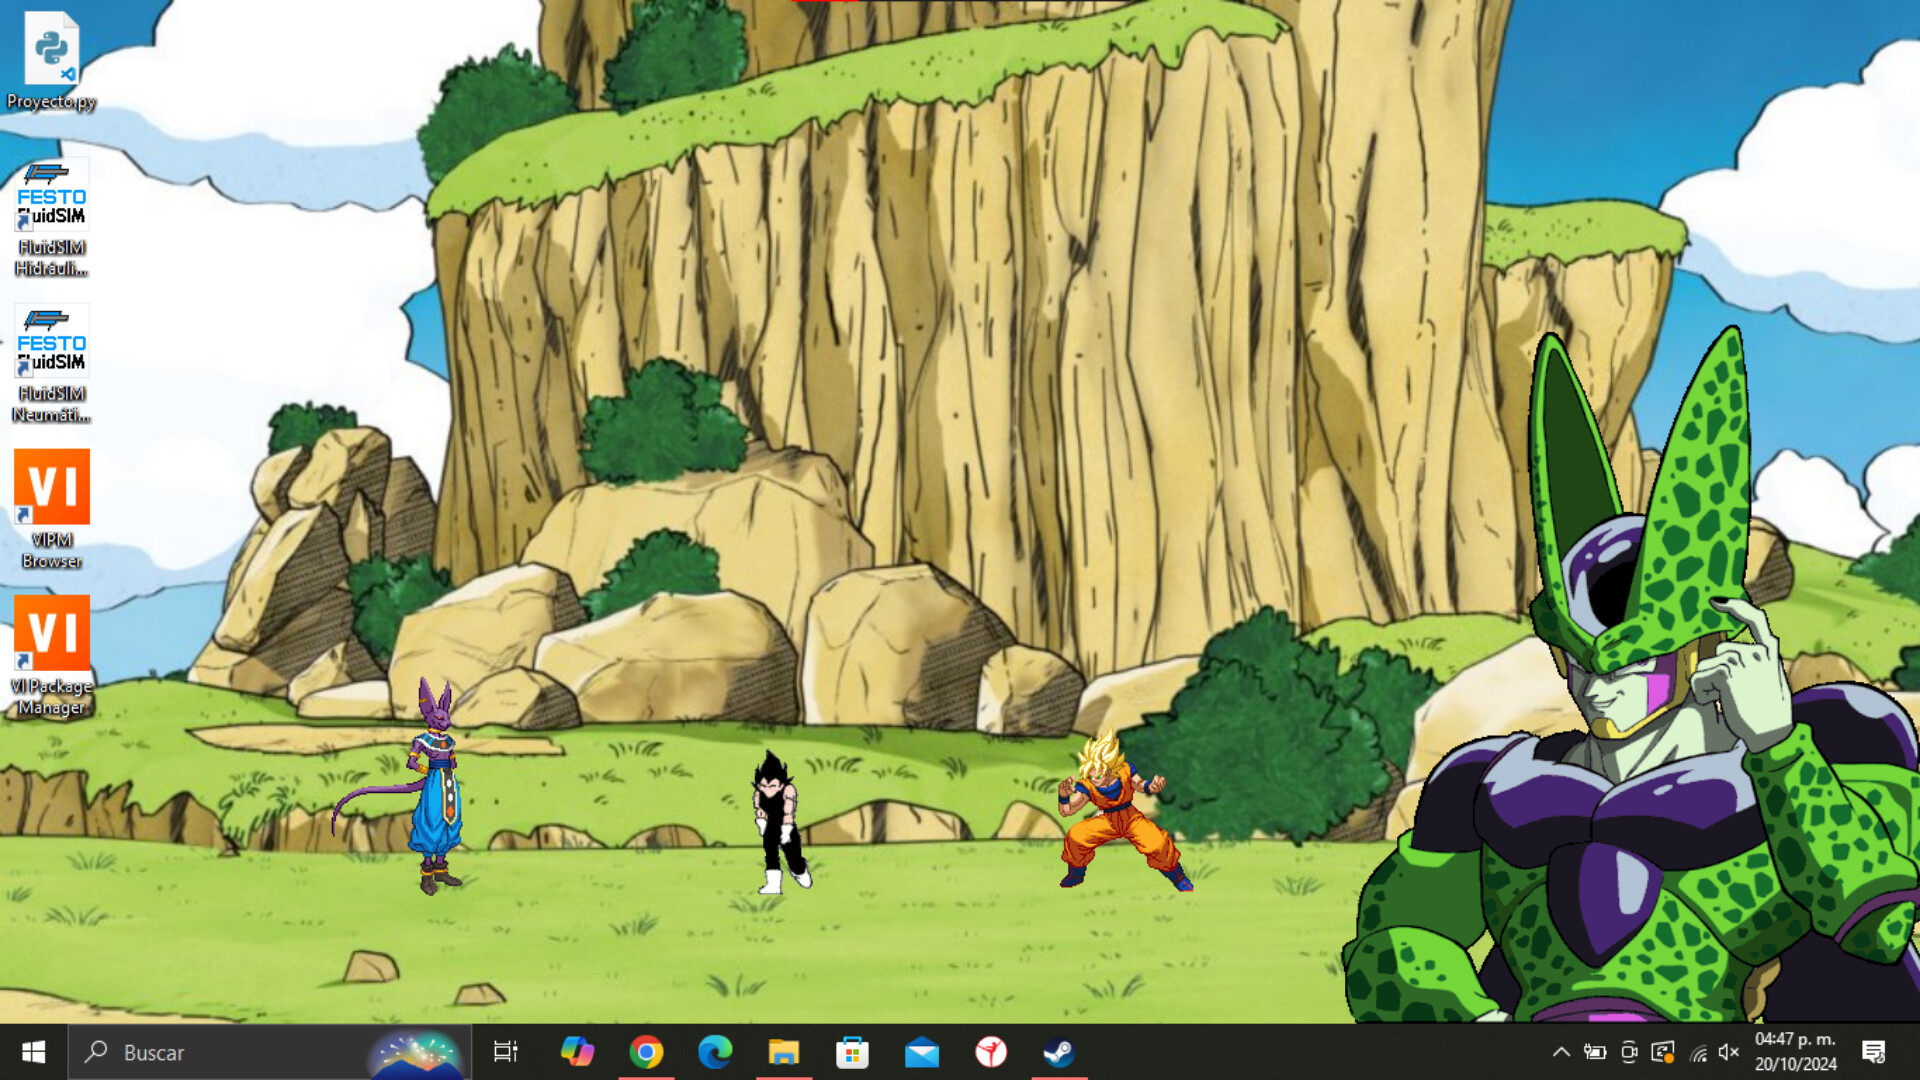This screenshot has height=1080, width=1920.
Task: Open File Explorer from the taskbar
Action: (x=785, y=1052)
